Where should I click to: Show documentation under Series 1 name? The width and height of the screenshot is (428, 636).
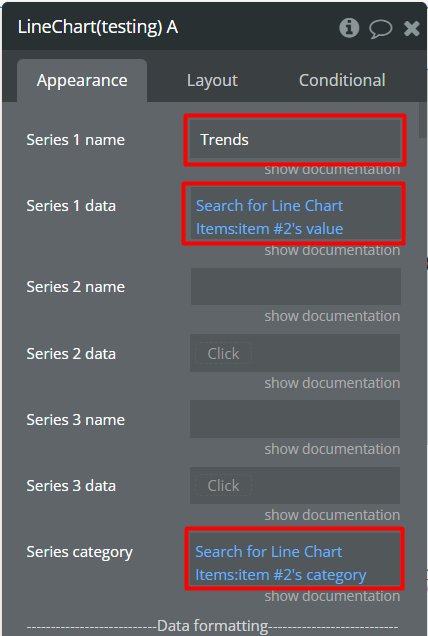click(x=332, y=169)
